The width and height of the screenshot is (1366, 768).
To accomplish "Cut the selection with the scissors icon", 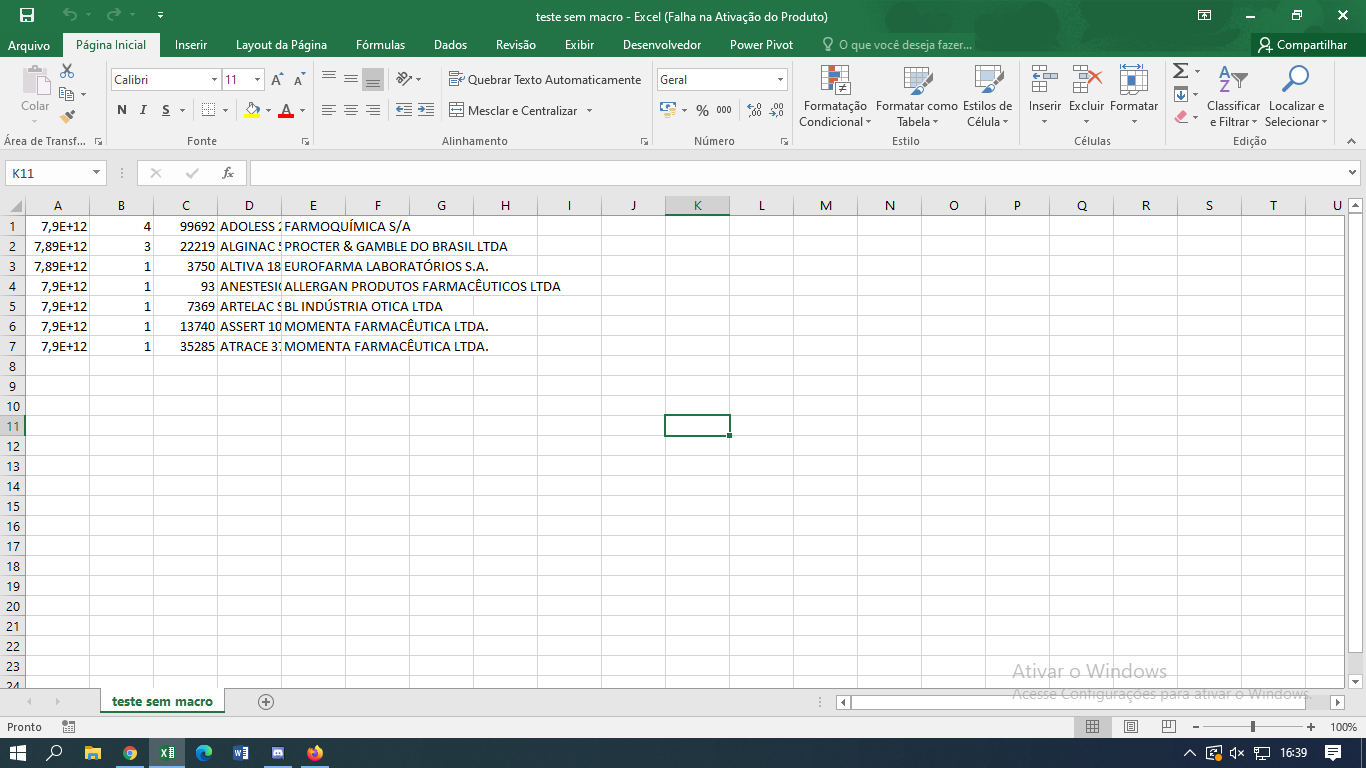I will [x=67, y=71].
